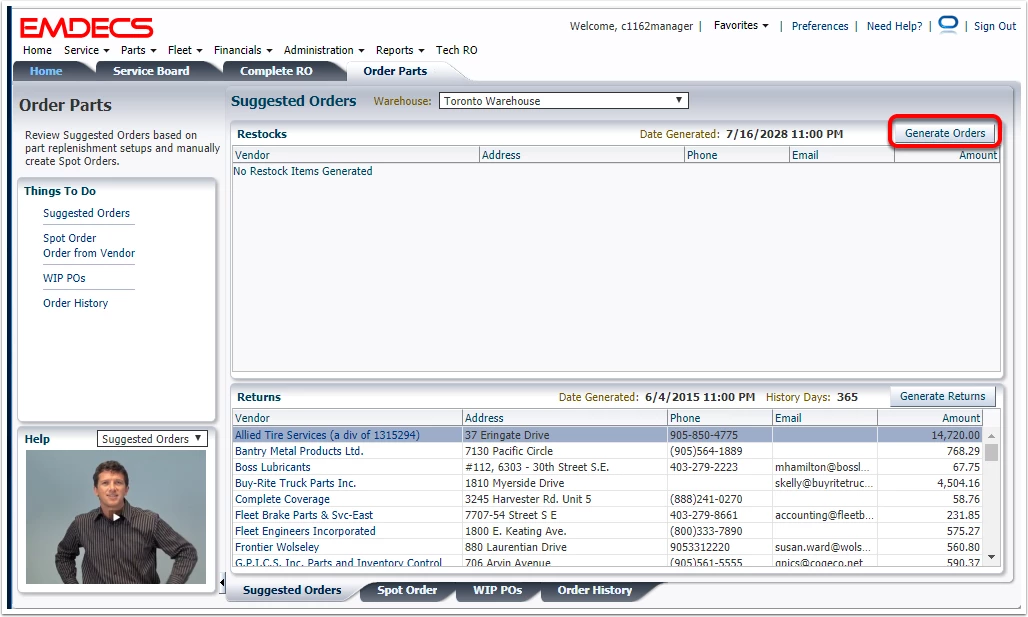Select Fleet Brake Parts & Svc-East row
1028x617 pixels.
pos(608,515)
